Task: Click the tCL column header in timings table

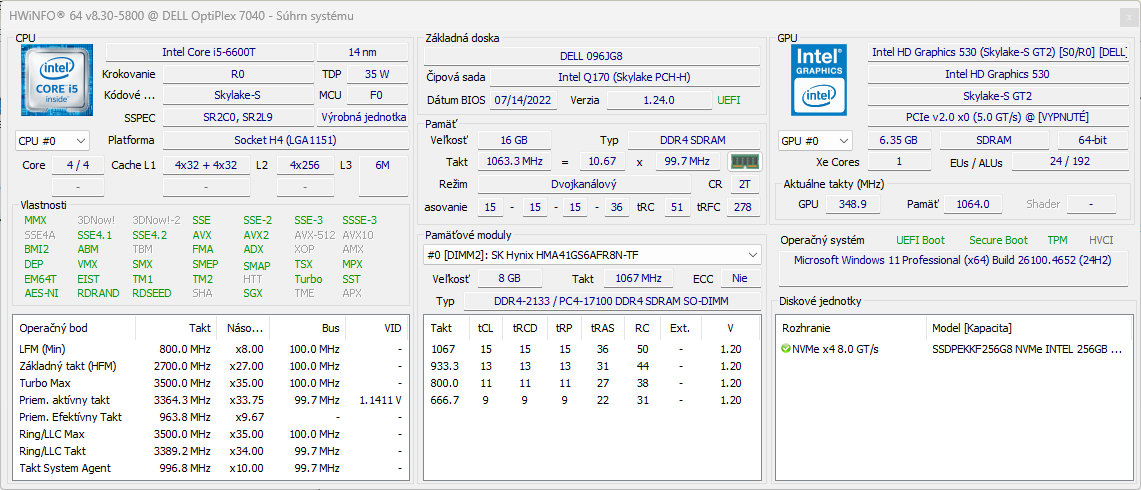Action: 485,328
